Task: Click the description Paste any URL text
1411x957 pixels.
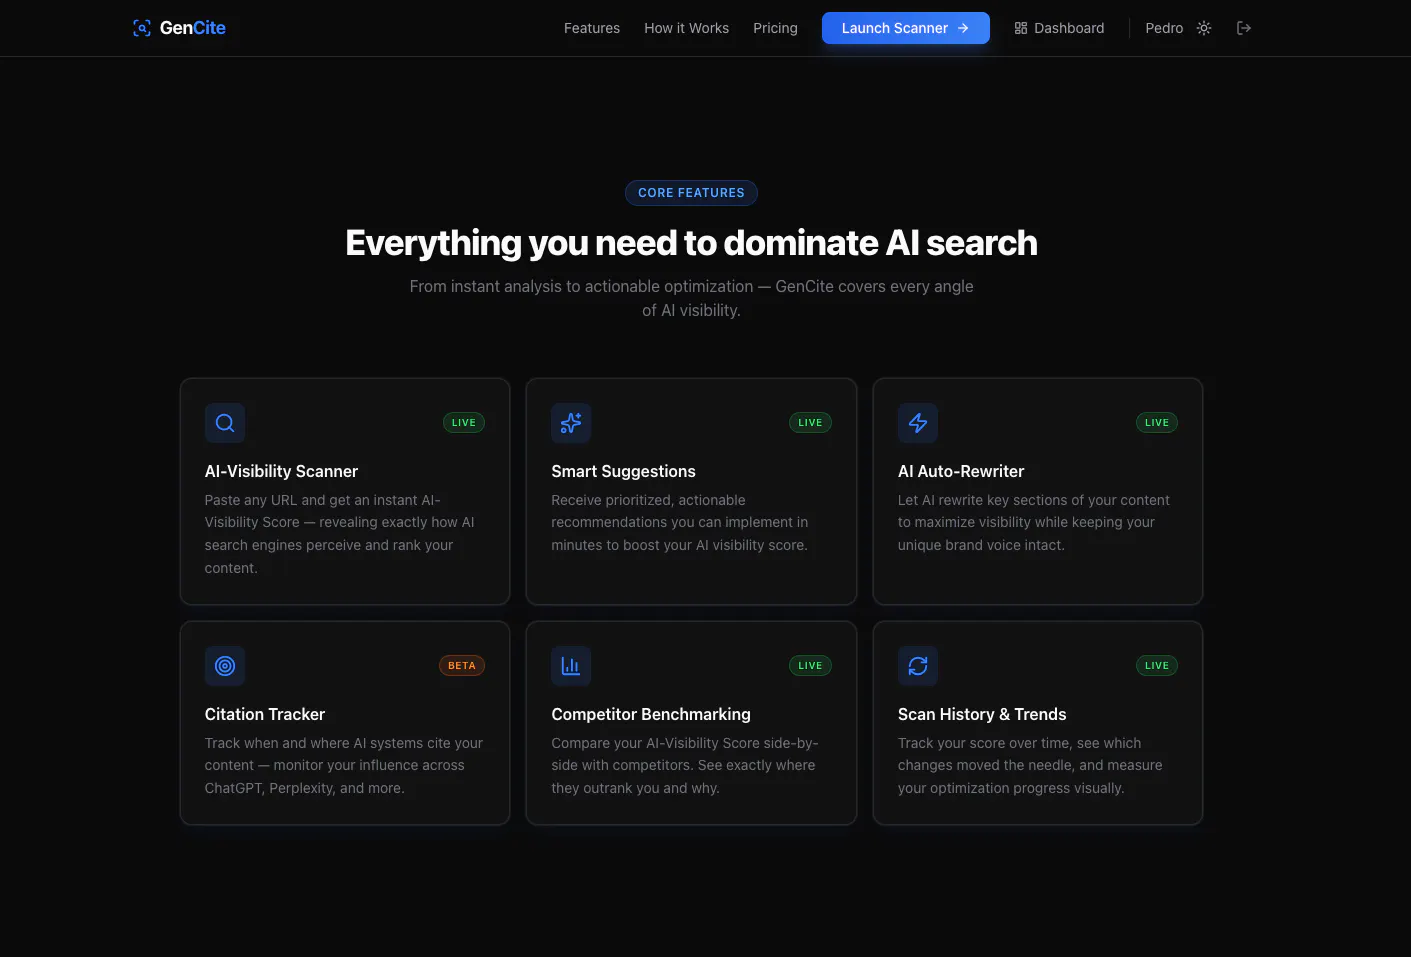Action: click(x=340, y=534)
